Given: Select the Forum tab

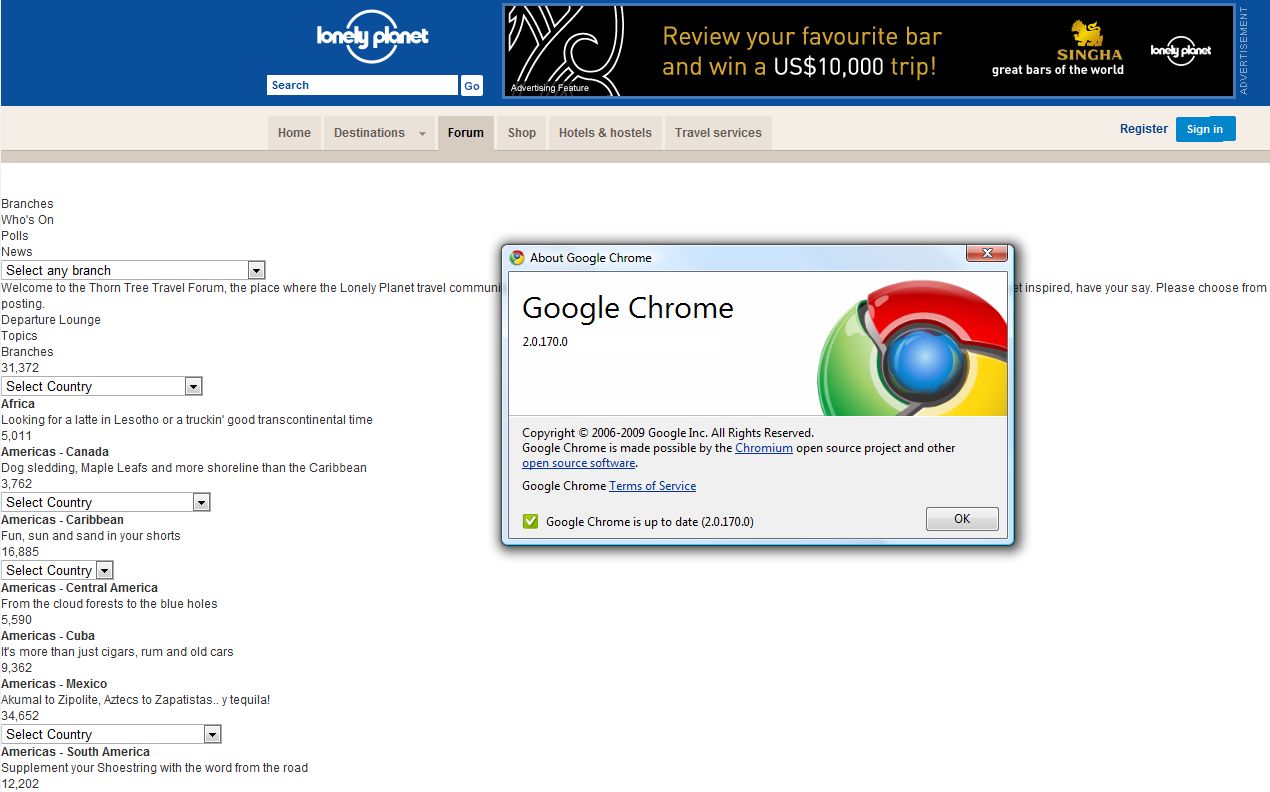Looking at the screenshot, I should point(466,133).
